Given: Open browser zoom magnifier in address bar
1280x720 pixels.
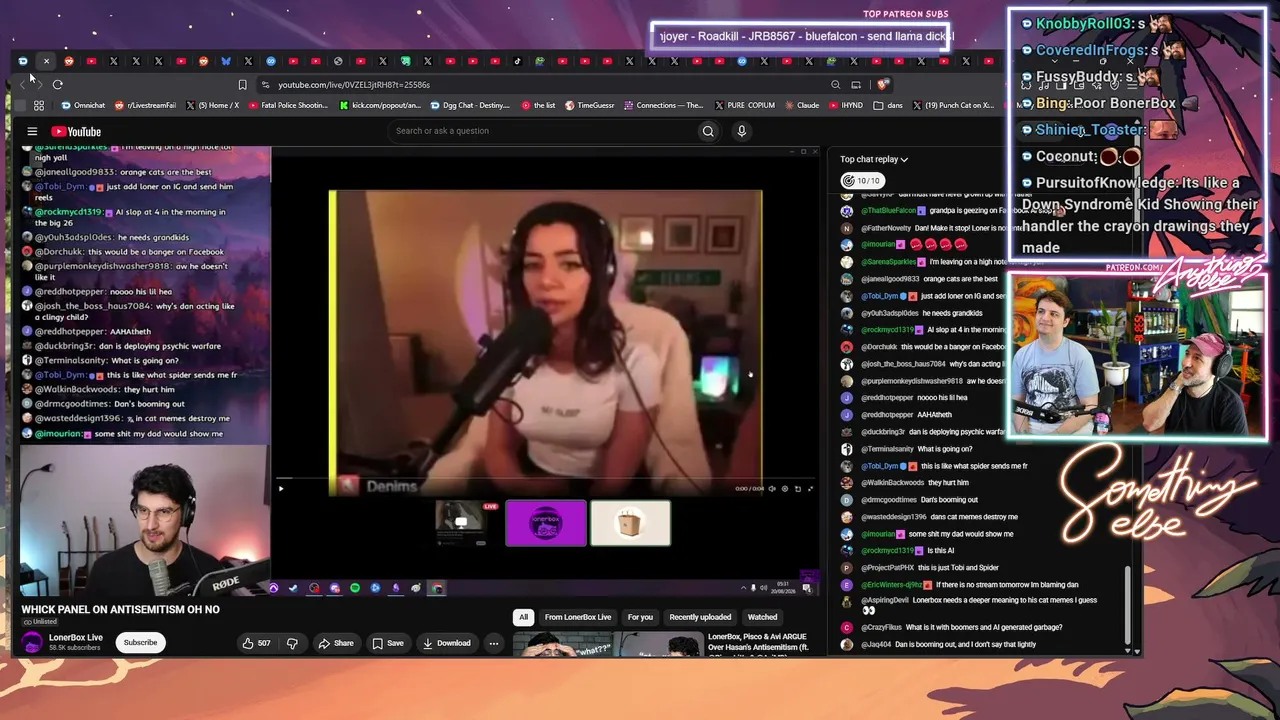Looking at the screenshot, I should pos(836,85).
